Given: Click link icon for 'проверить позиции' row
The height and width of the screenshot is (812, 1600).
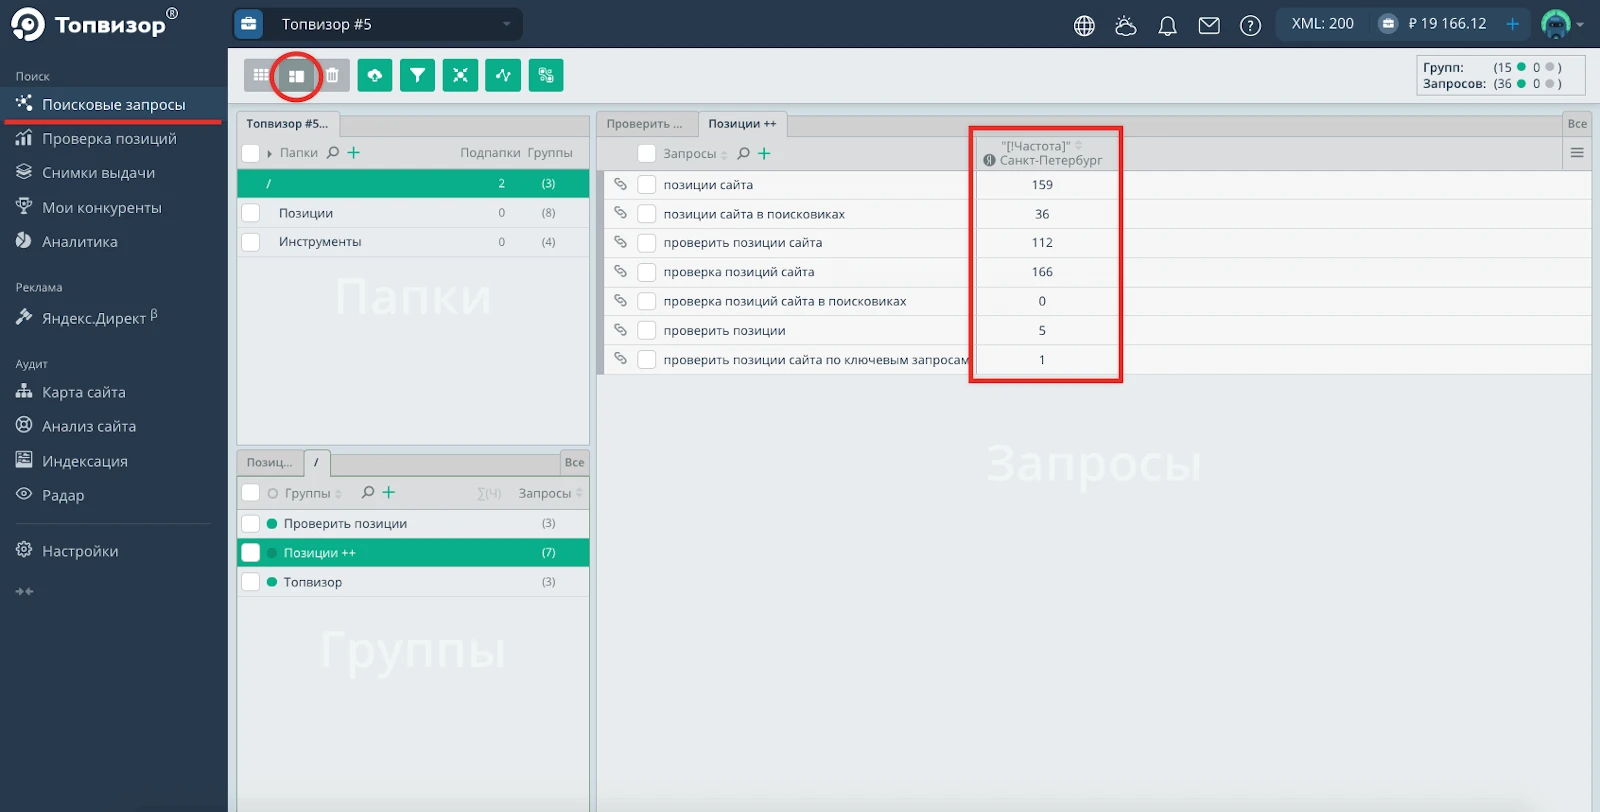Looking at the screenshot, I should point(620,330).
